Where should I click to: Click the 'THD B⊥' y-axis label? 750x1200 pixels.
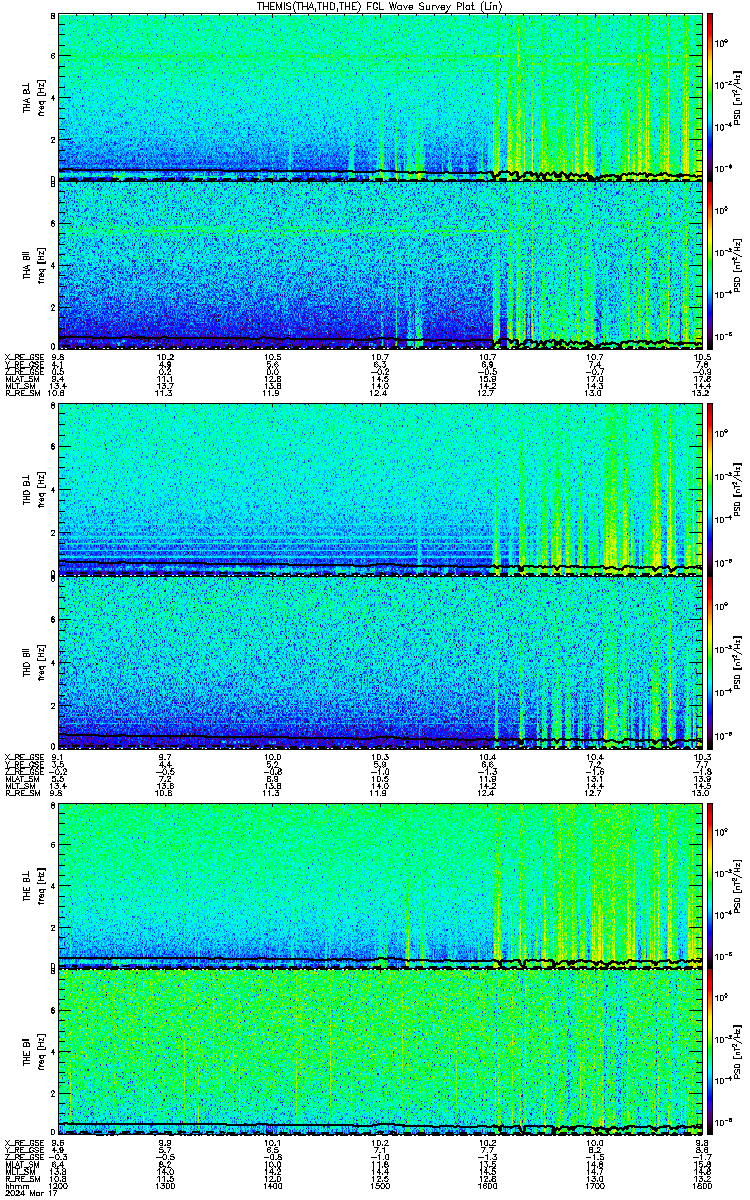(29, 491)
